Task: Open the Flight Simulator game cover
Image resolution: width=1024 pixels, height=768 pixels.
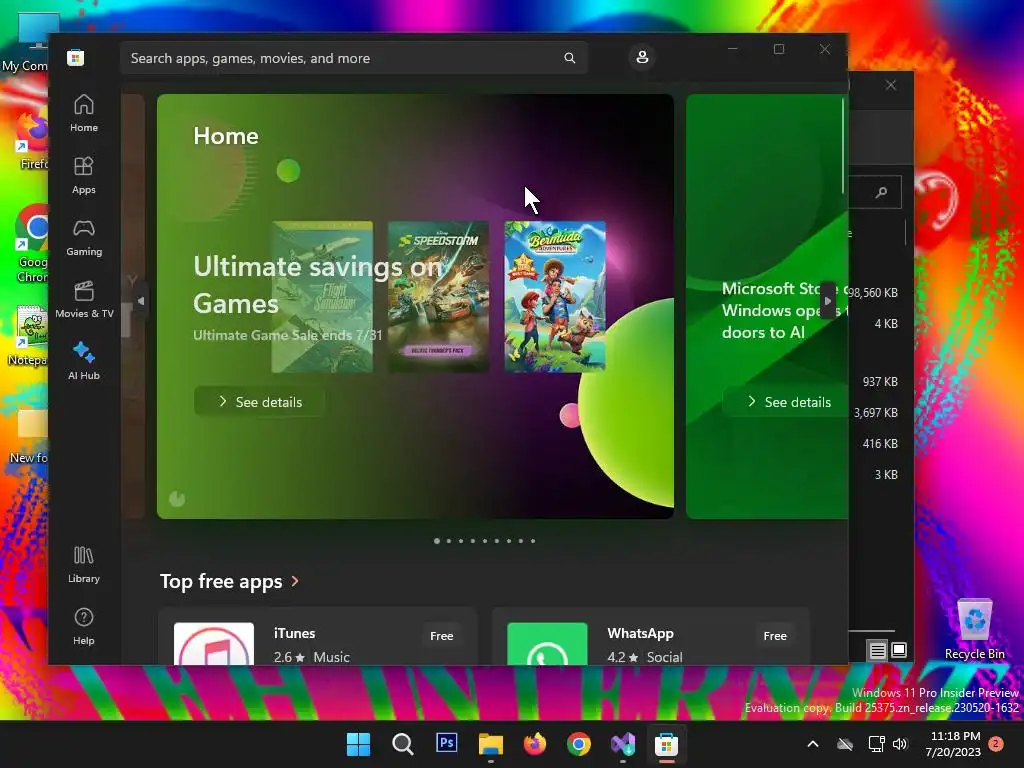Action: click(x=322, y=296)
